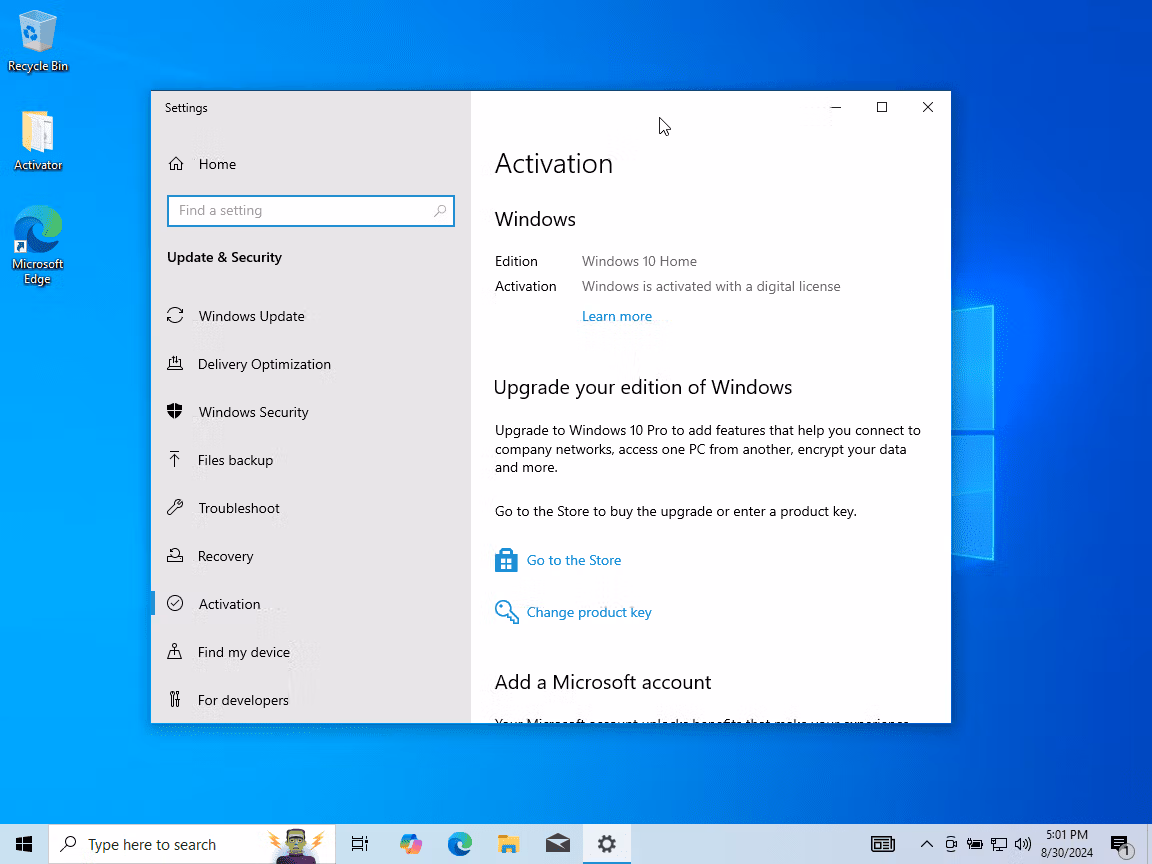The image size is (1152, 864).
Task: Click Settings gear icon on taskbar
Action: tap(607, 844)
